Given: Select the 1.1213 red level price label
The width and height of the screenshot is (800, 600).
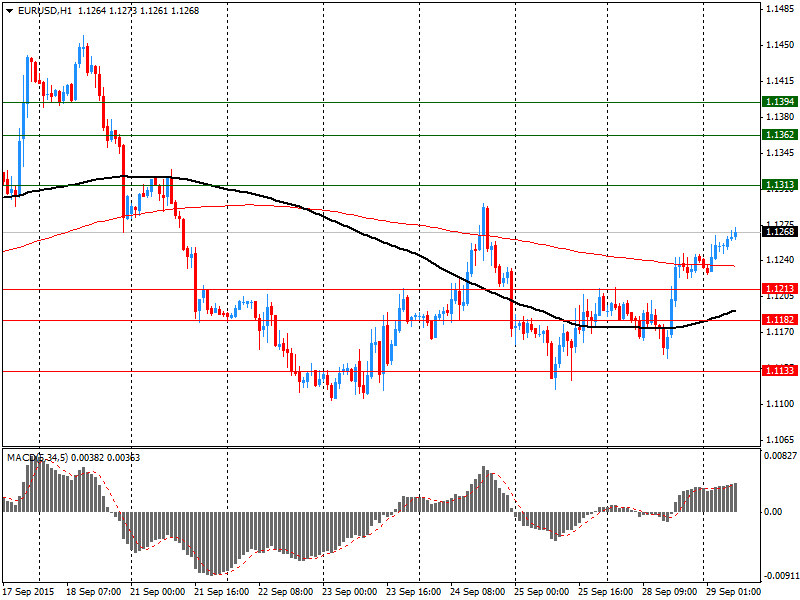Looking at the screenshot, I should (x=780, y=289).
